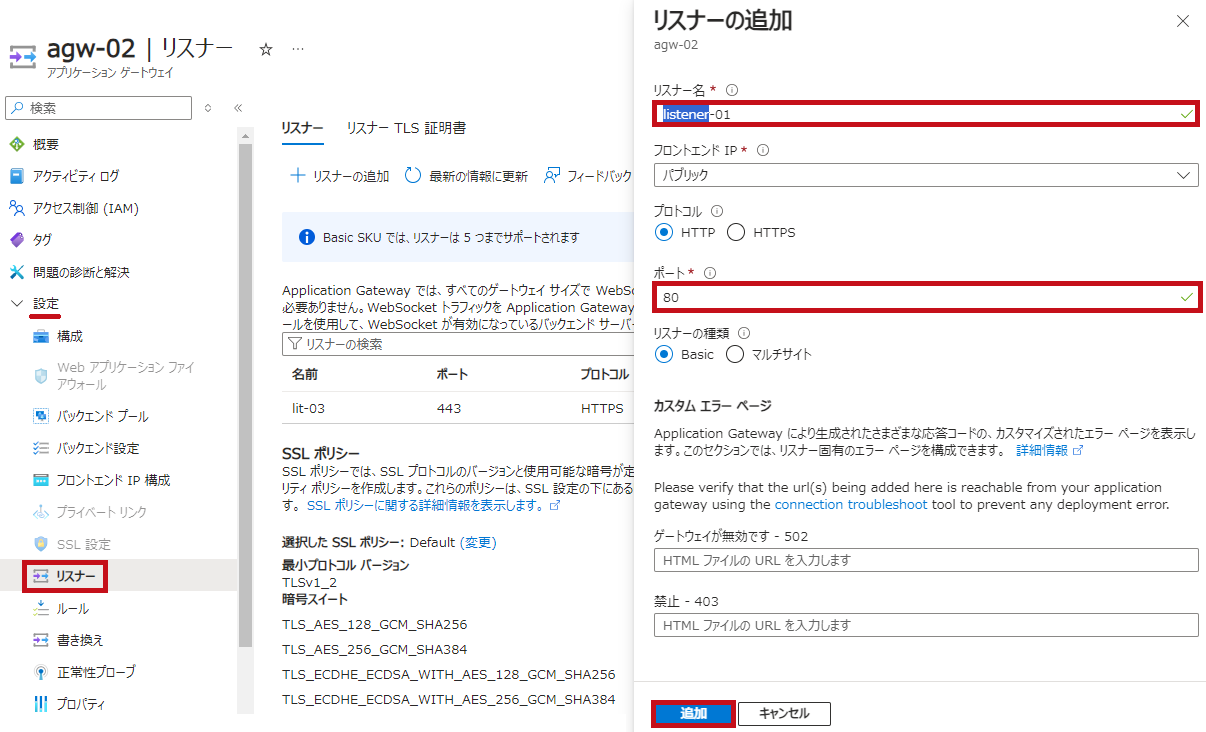Open SSL ポリシーに関する詳細情報を表示します link
This screenshot has height=732, width=1206.
tap(433, 505)
